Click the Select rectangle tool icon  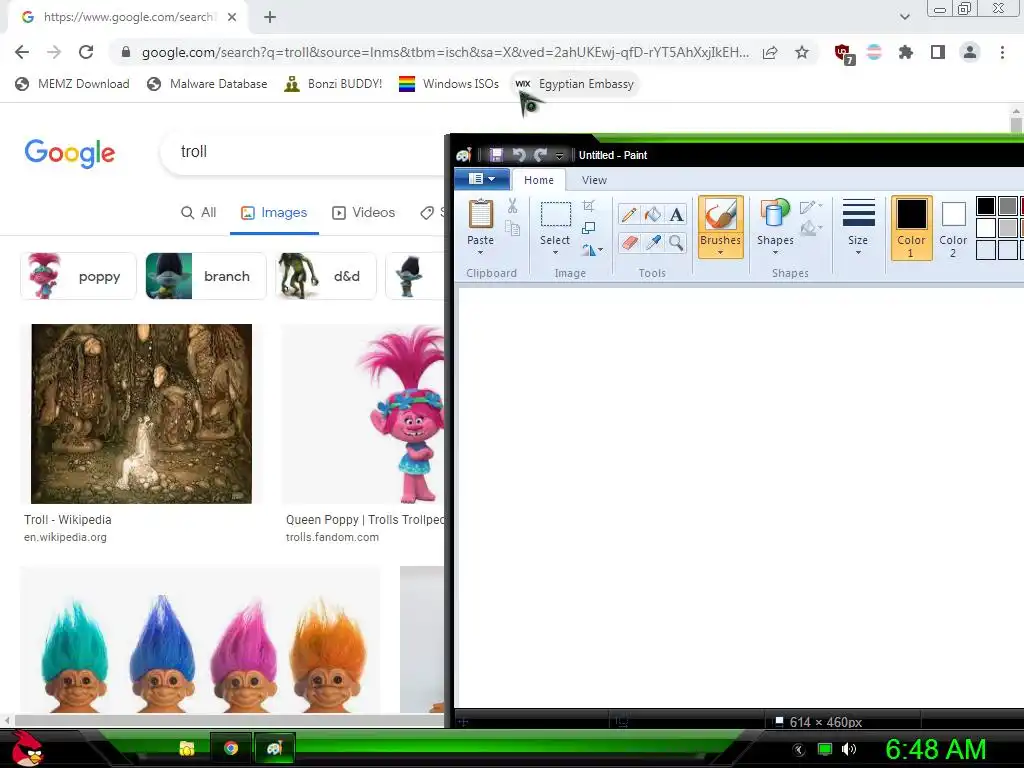555,214
